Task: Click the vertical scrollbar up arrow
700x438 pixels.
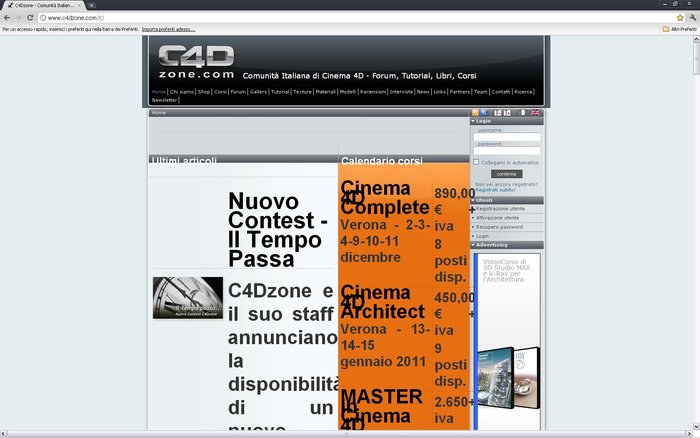Action: tap(696, 39)
